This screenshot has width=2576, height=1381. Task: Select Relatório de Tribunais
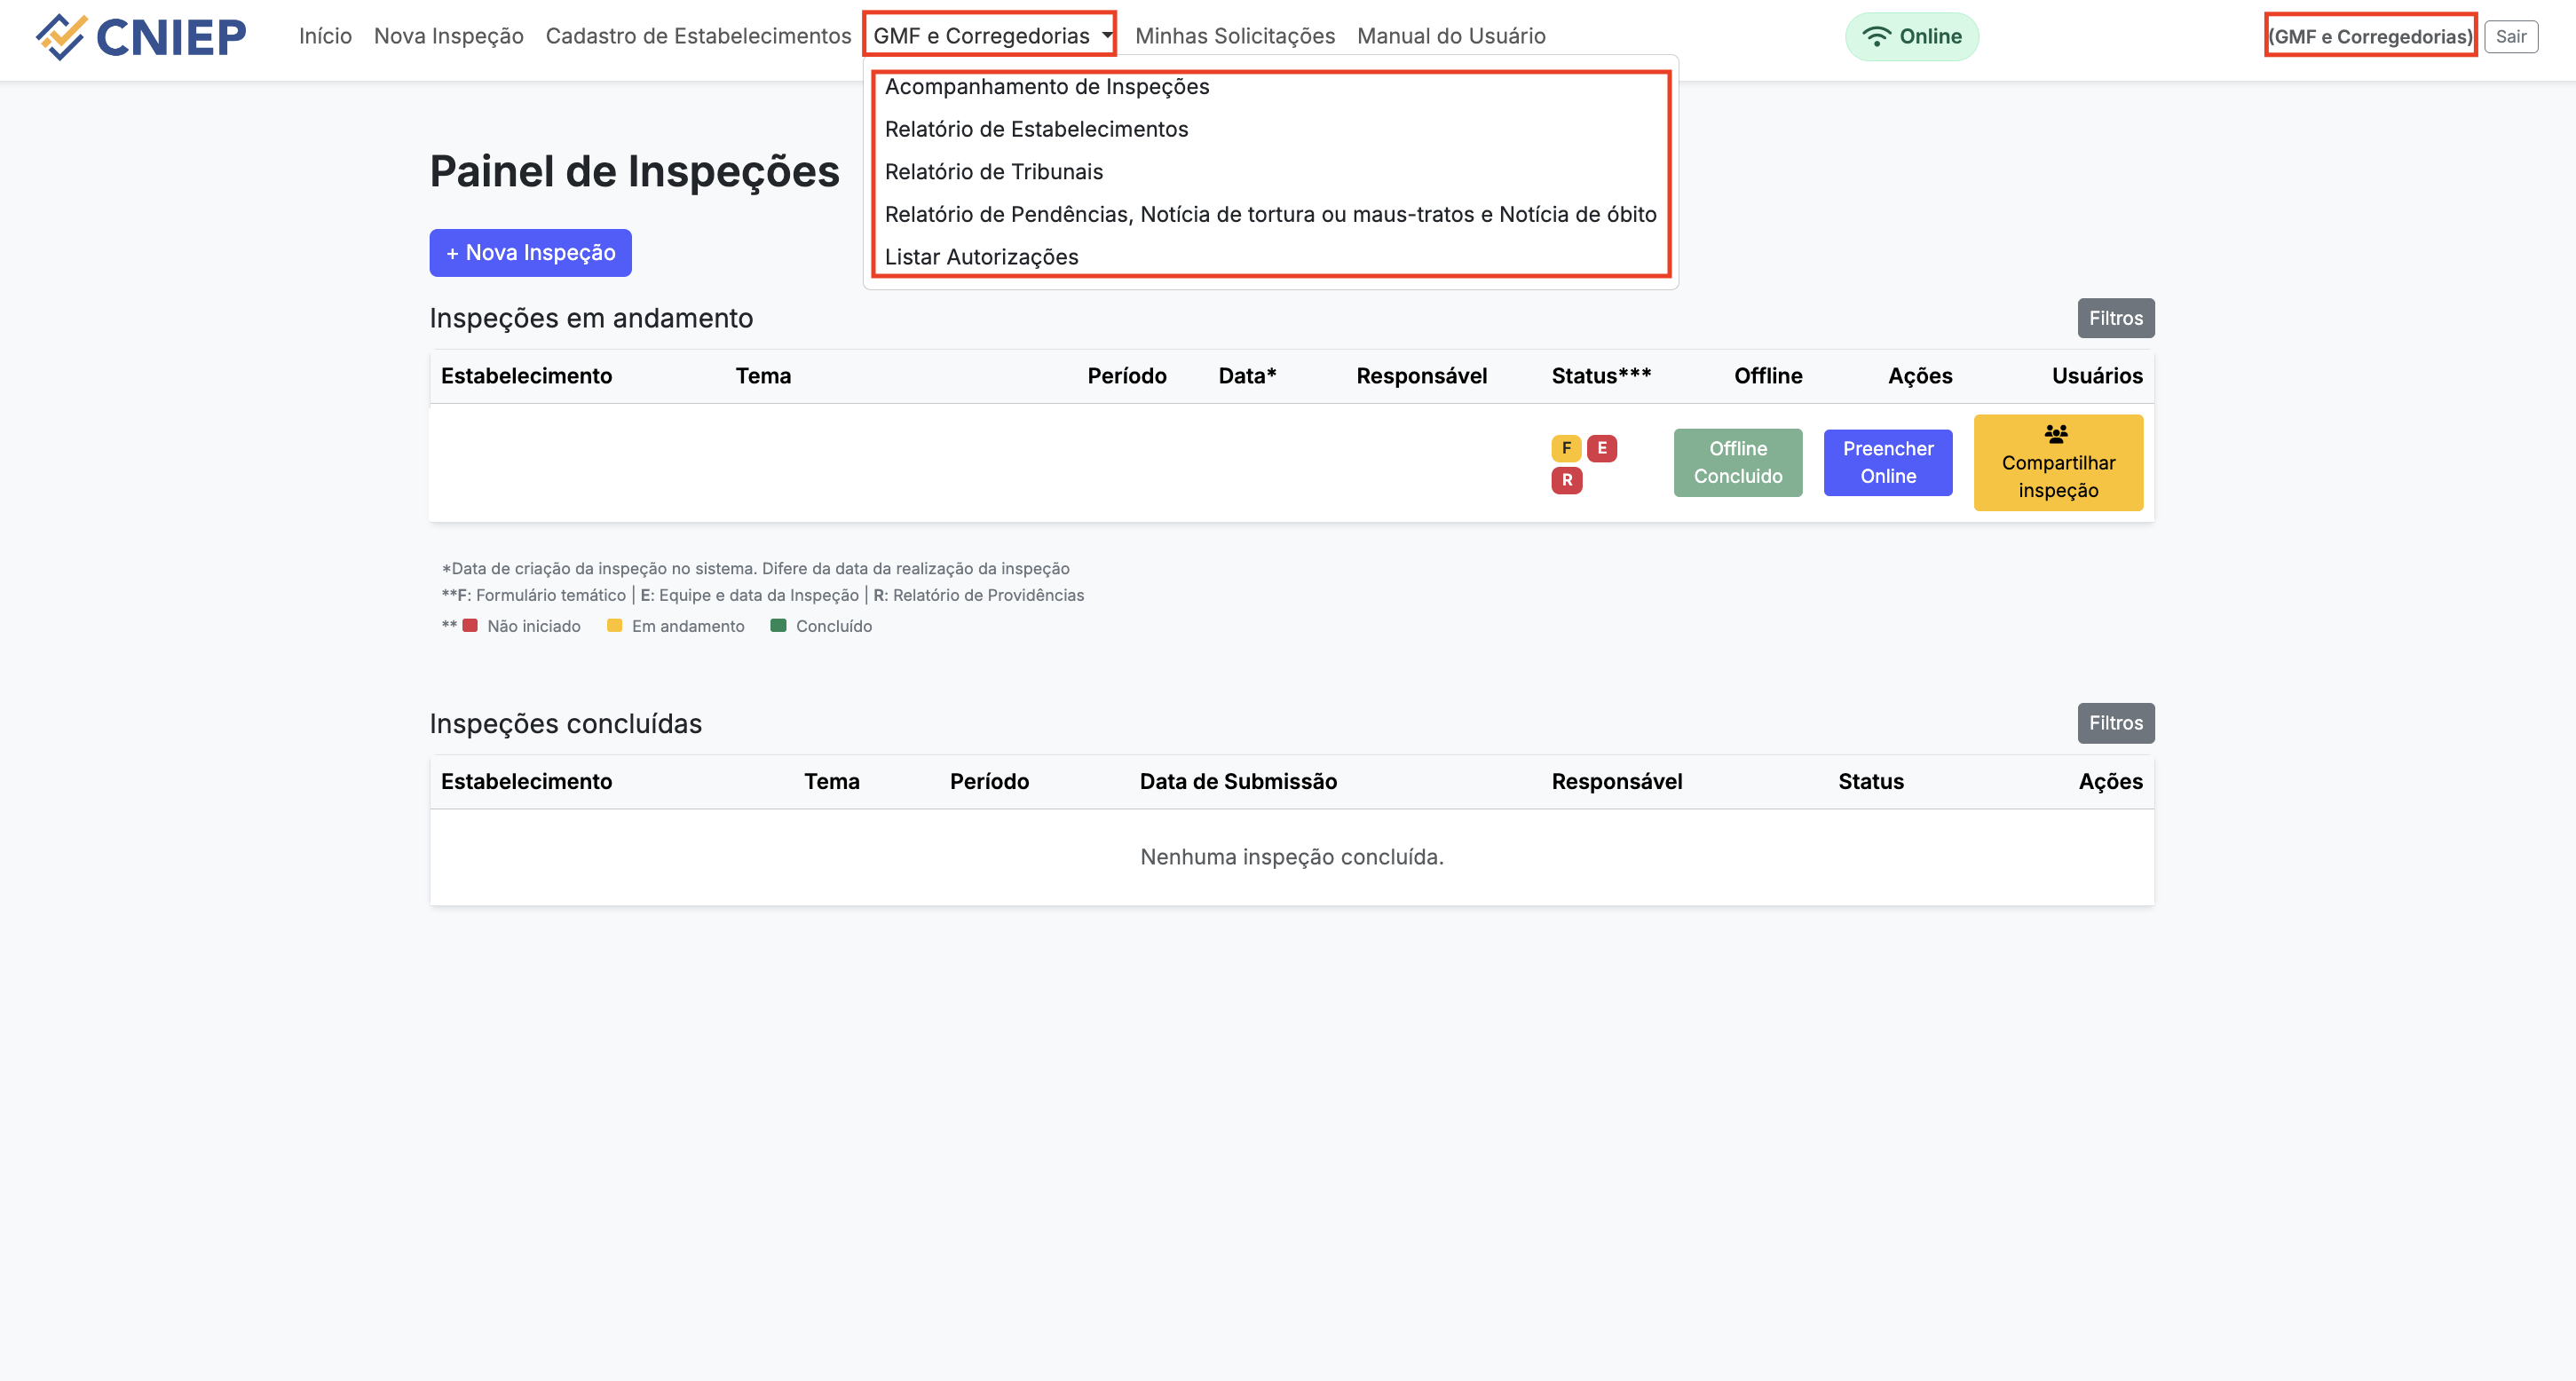tap(994, 172)
